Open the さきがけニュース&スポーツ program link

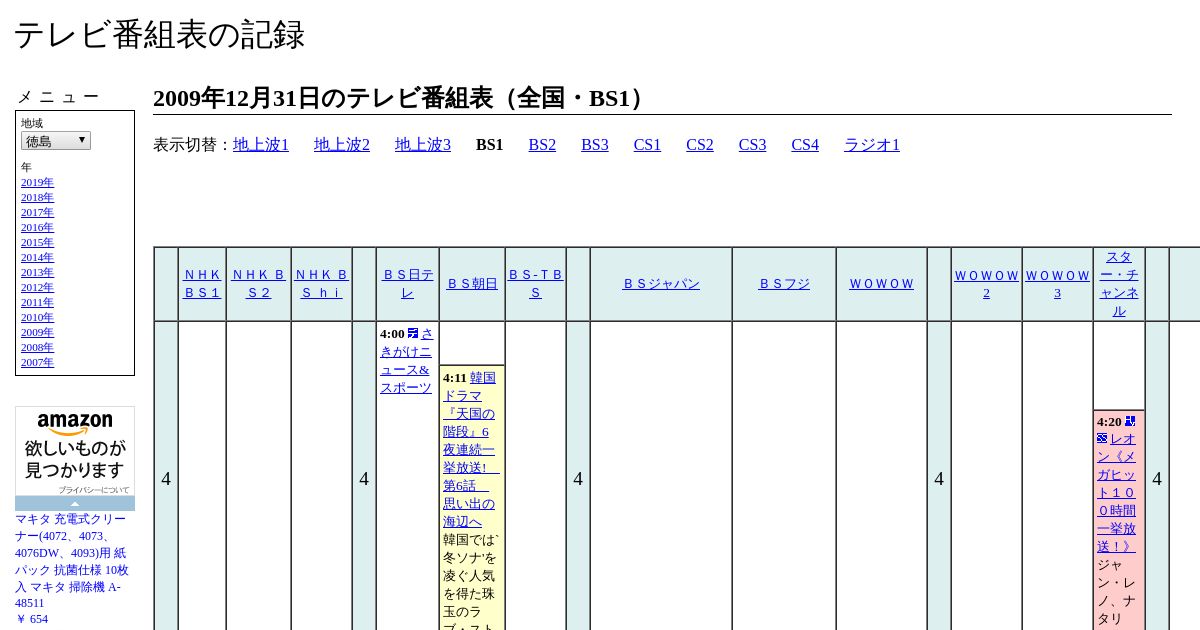coord(407,360)
